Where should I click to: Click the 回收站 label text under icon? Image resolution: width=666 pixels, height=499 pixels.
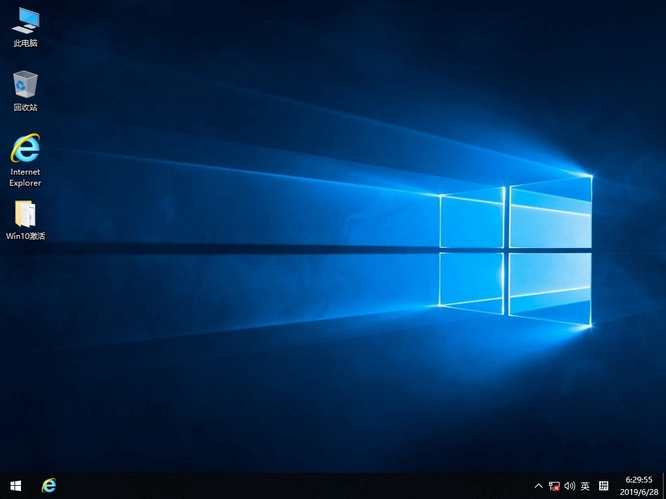click(25, 108)
